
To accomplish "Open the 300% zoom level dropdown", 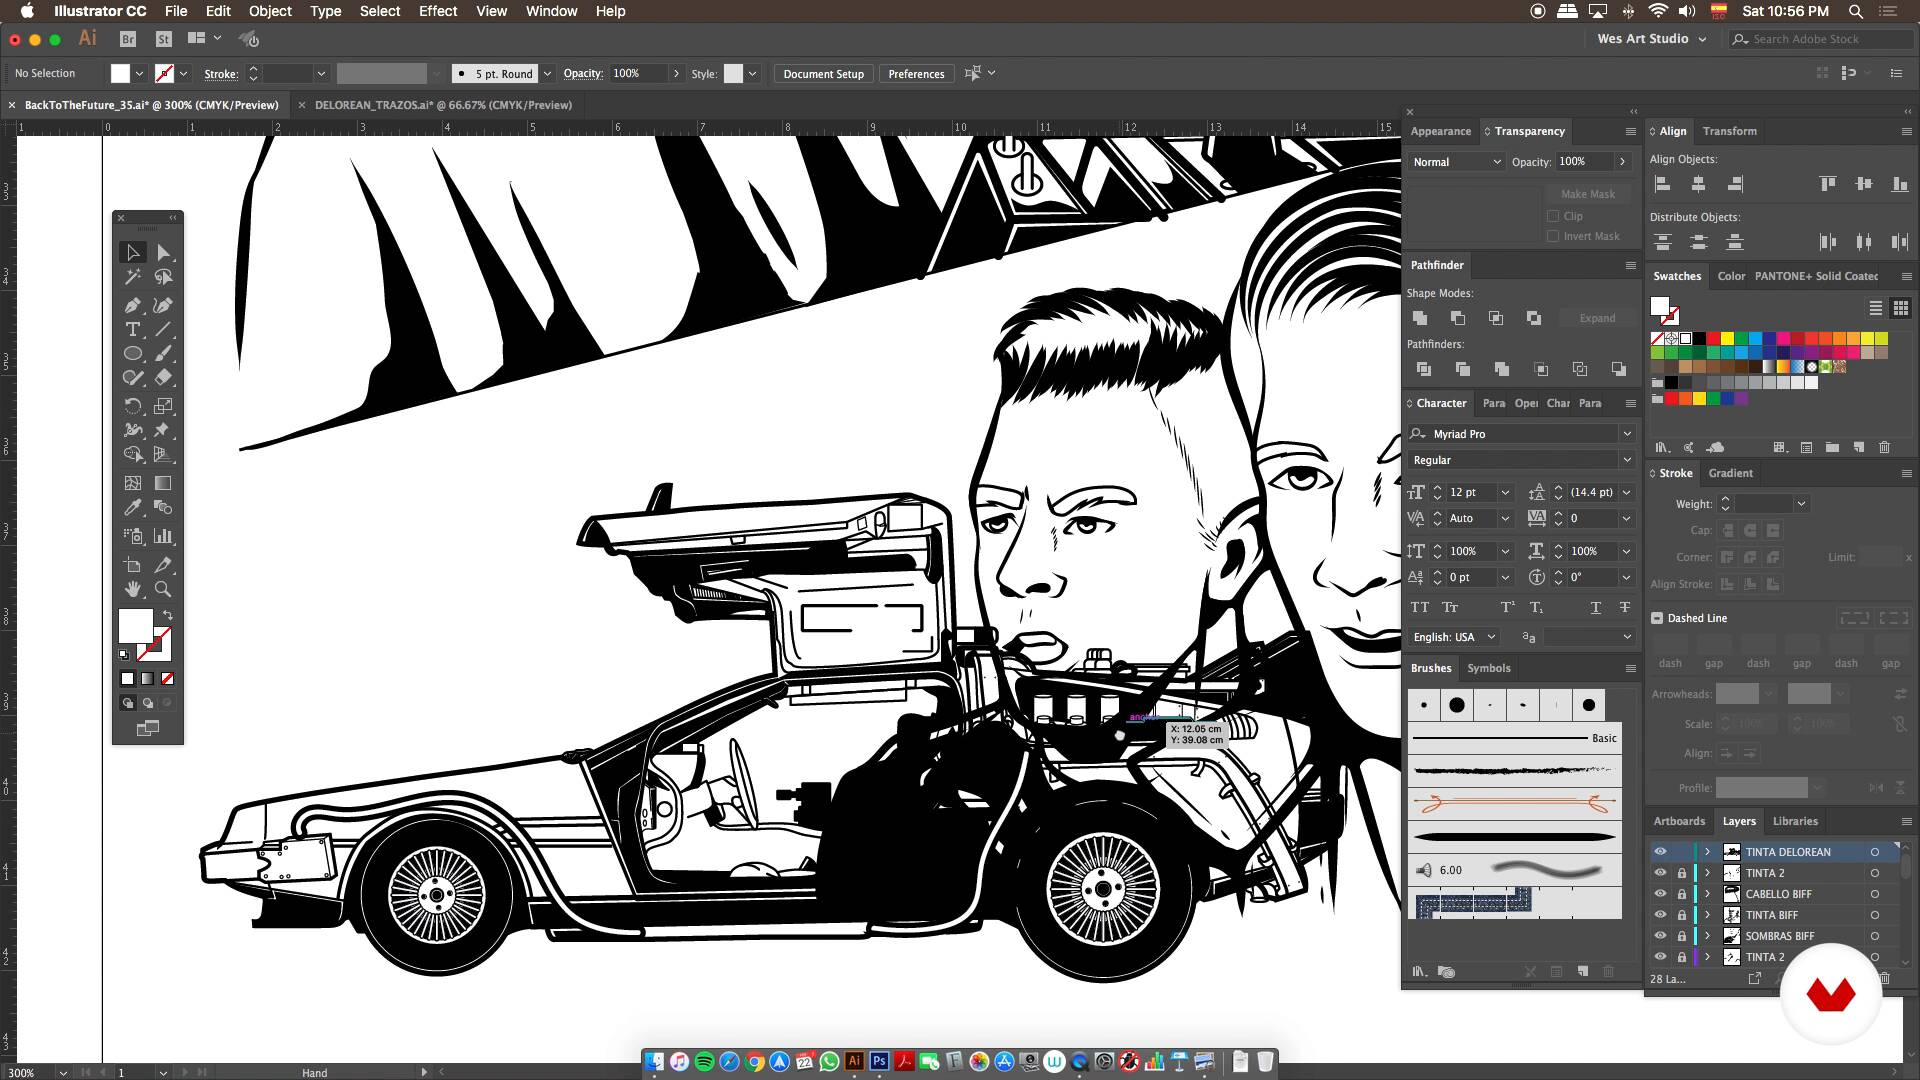I will click(x=63, y=1072).
